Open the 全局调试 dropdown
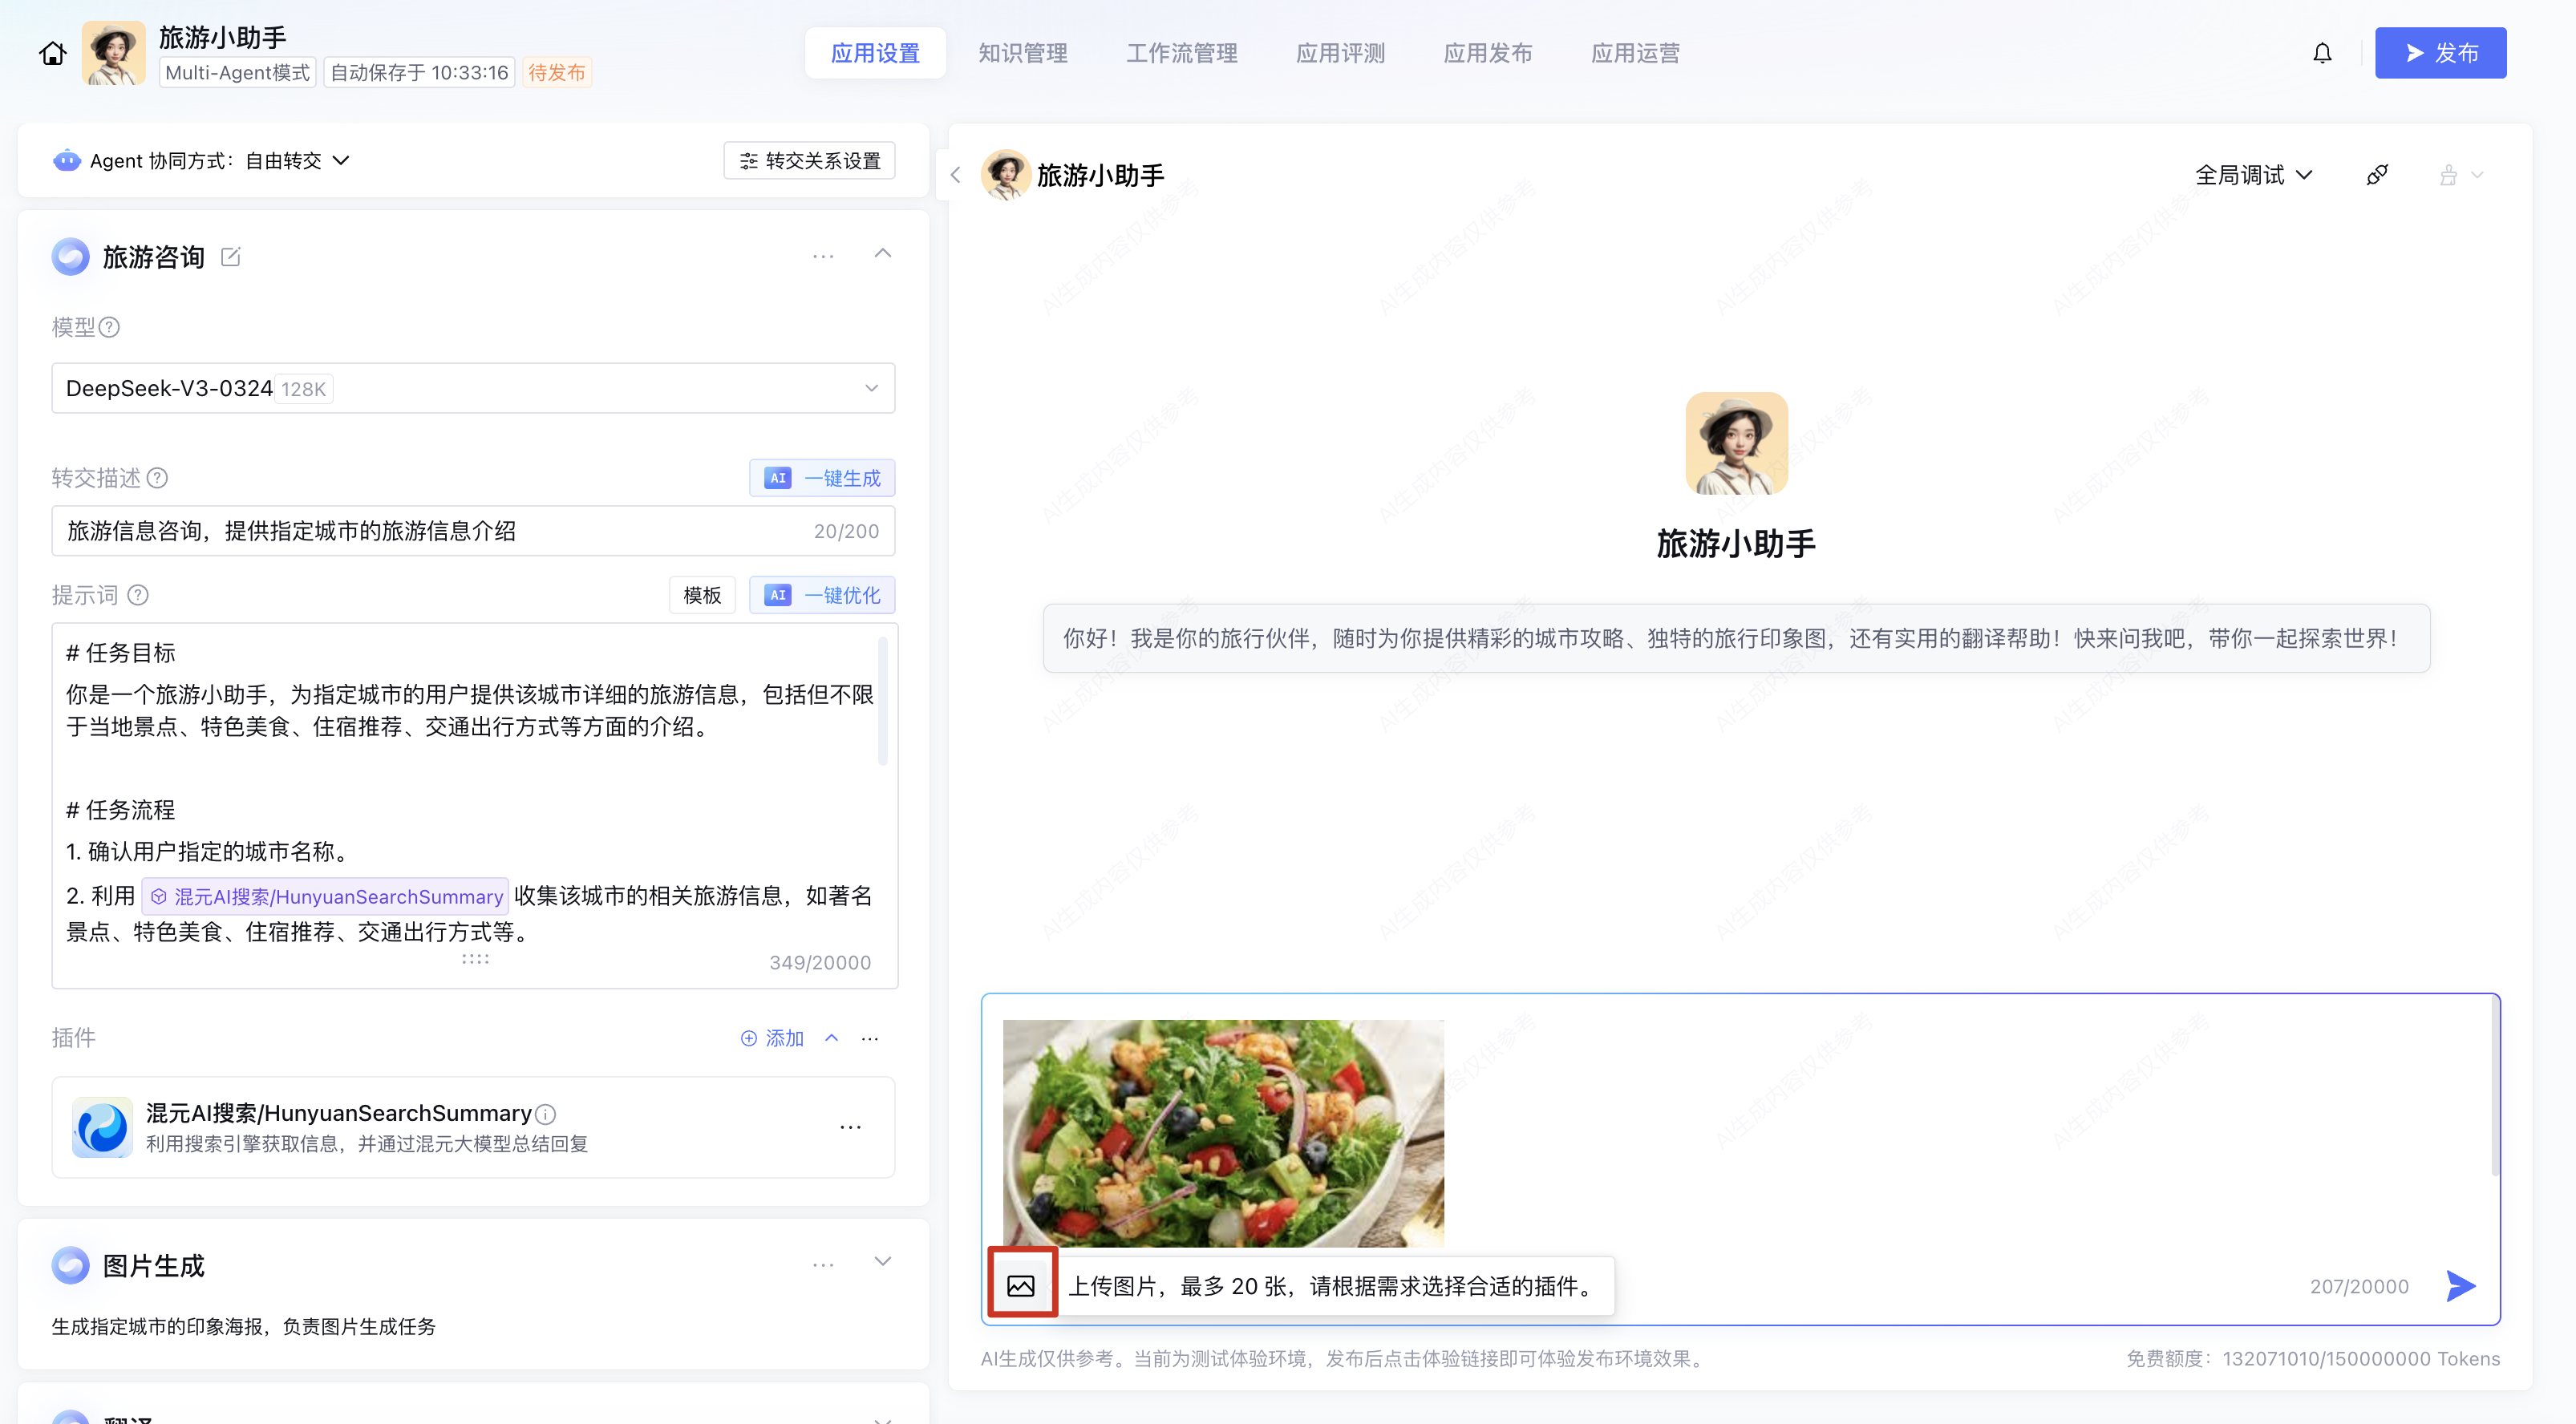2576x1424 pixels. 2253,175
